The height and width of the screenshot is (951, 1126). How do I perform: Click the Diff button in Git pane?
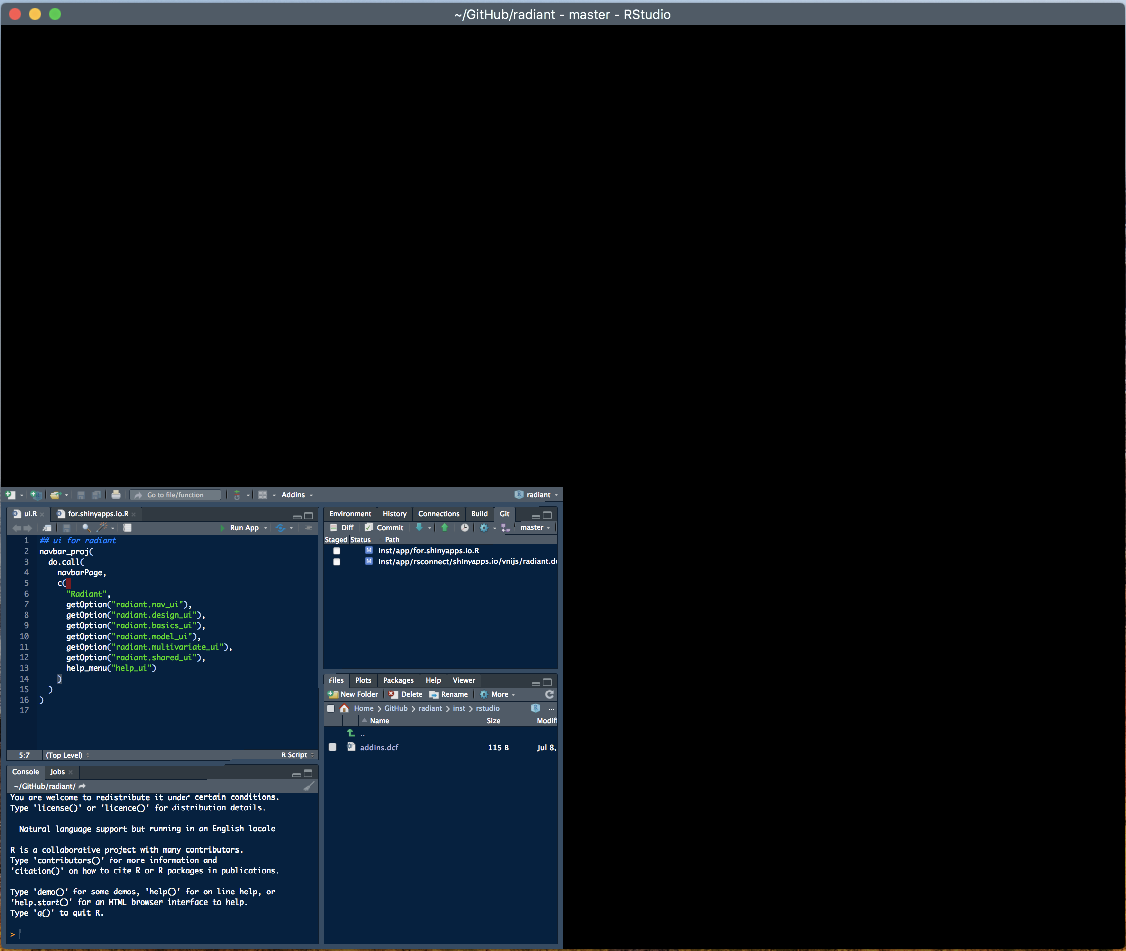(342, 527)
